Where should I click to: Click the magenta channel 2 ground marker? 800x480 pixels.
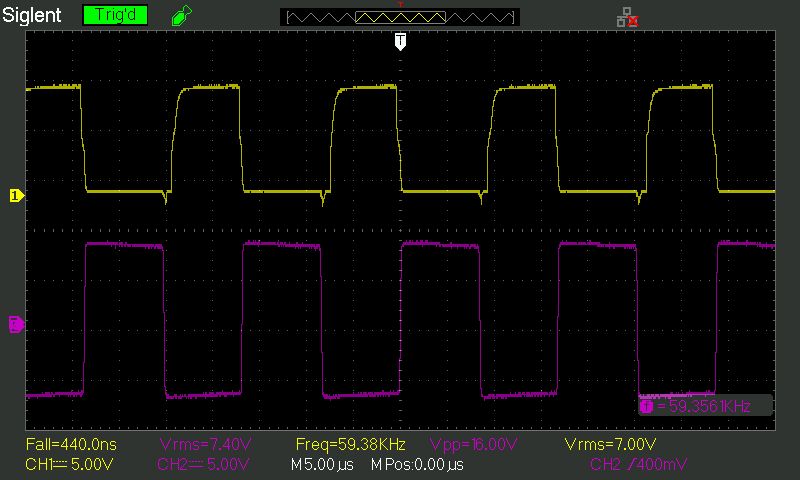[16, 324]
